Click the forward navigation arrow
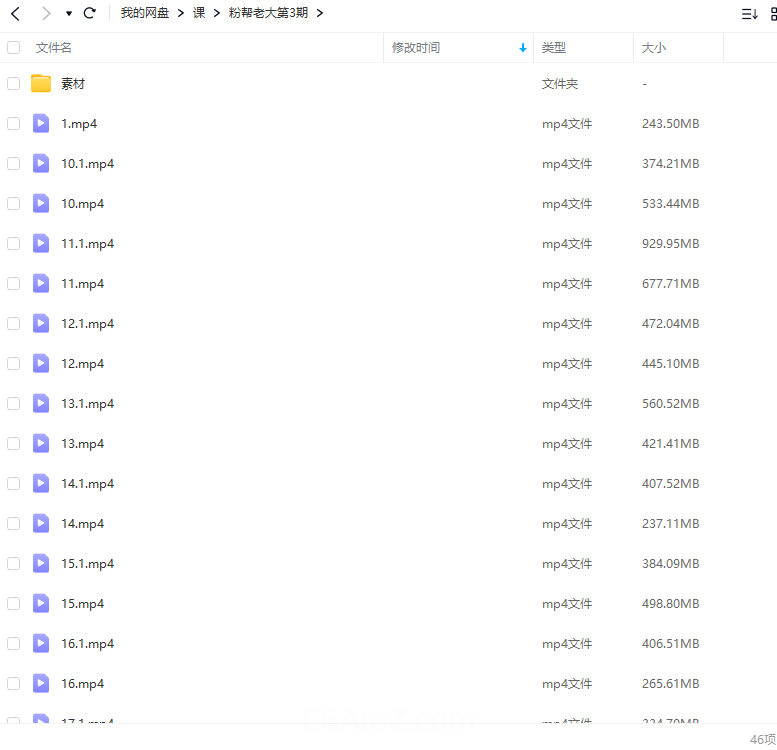The height and width of the screenshot is (750, 777). [45, 14]
